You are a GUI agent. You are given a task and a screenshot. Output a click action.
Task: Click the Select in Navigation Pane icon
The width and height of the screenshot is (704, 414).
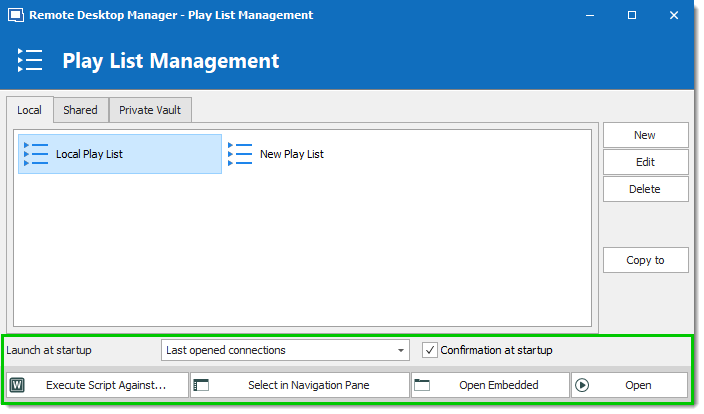[201, 385]
